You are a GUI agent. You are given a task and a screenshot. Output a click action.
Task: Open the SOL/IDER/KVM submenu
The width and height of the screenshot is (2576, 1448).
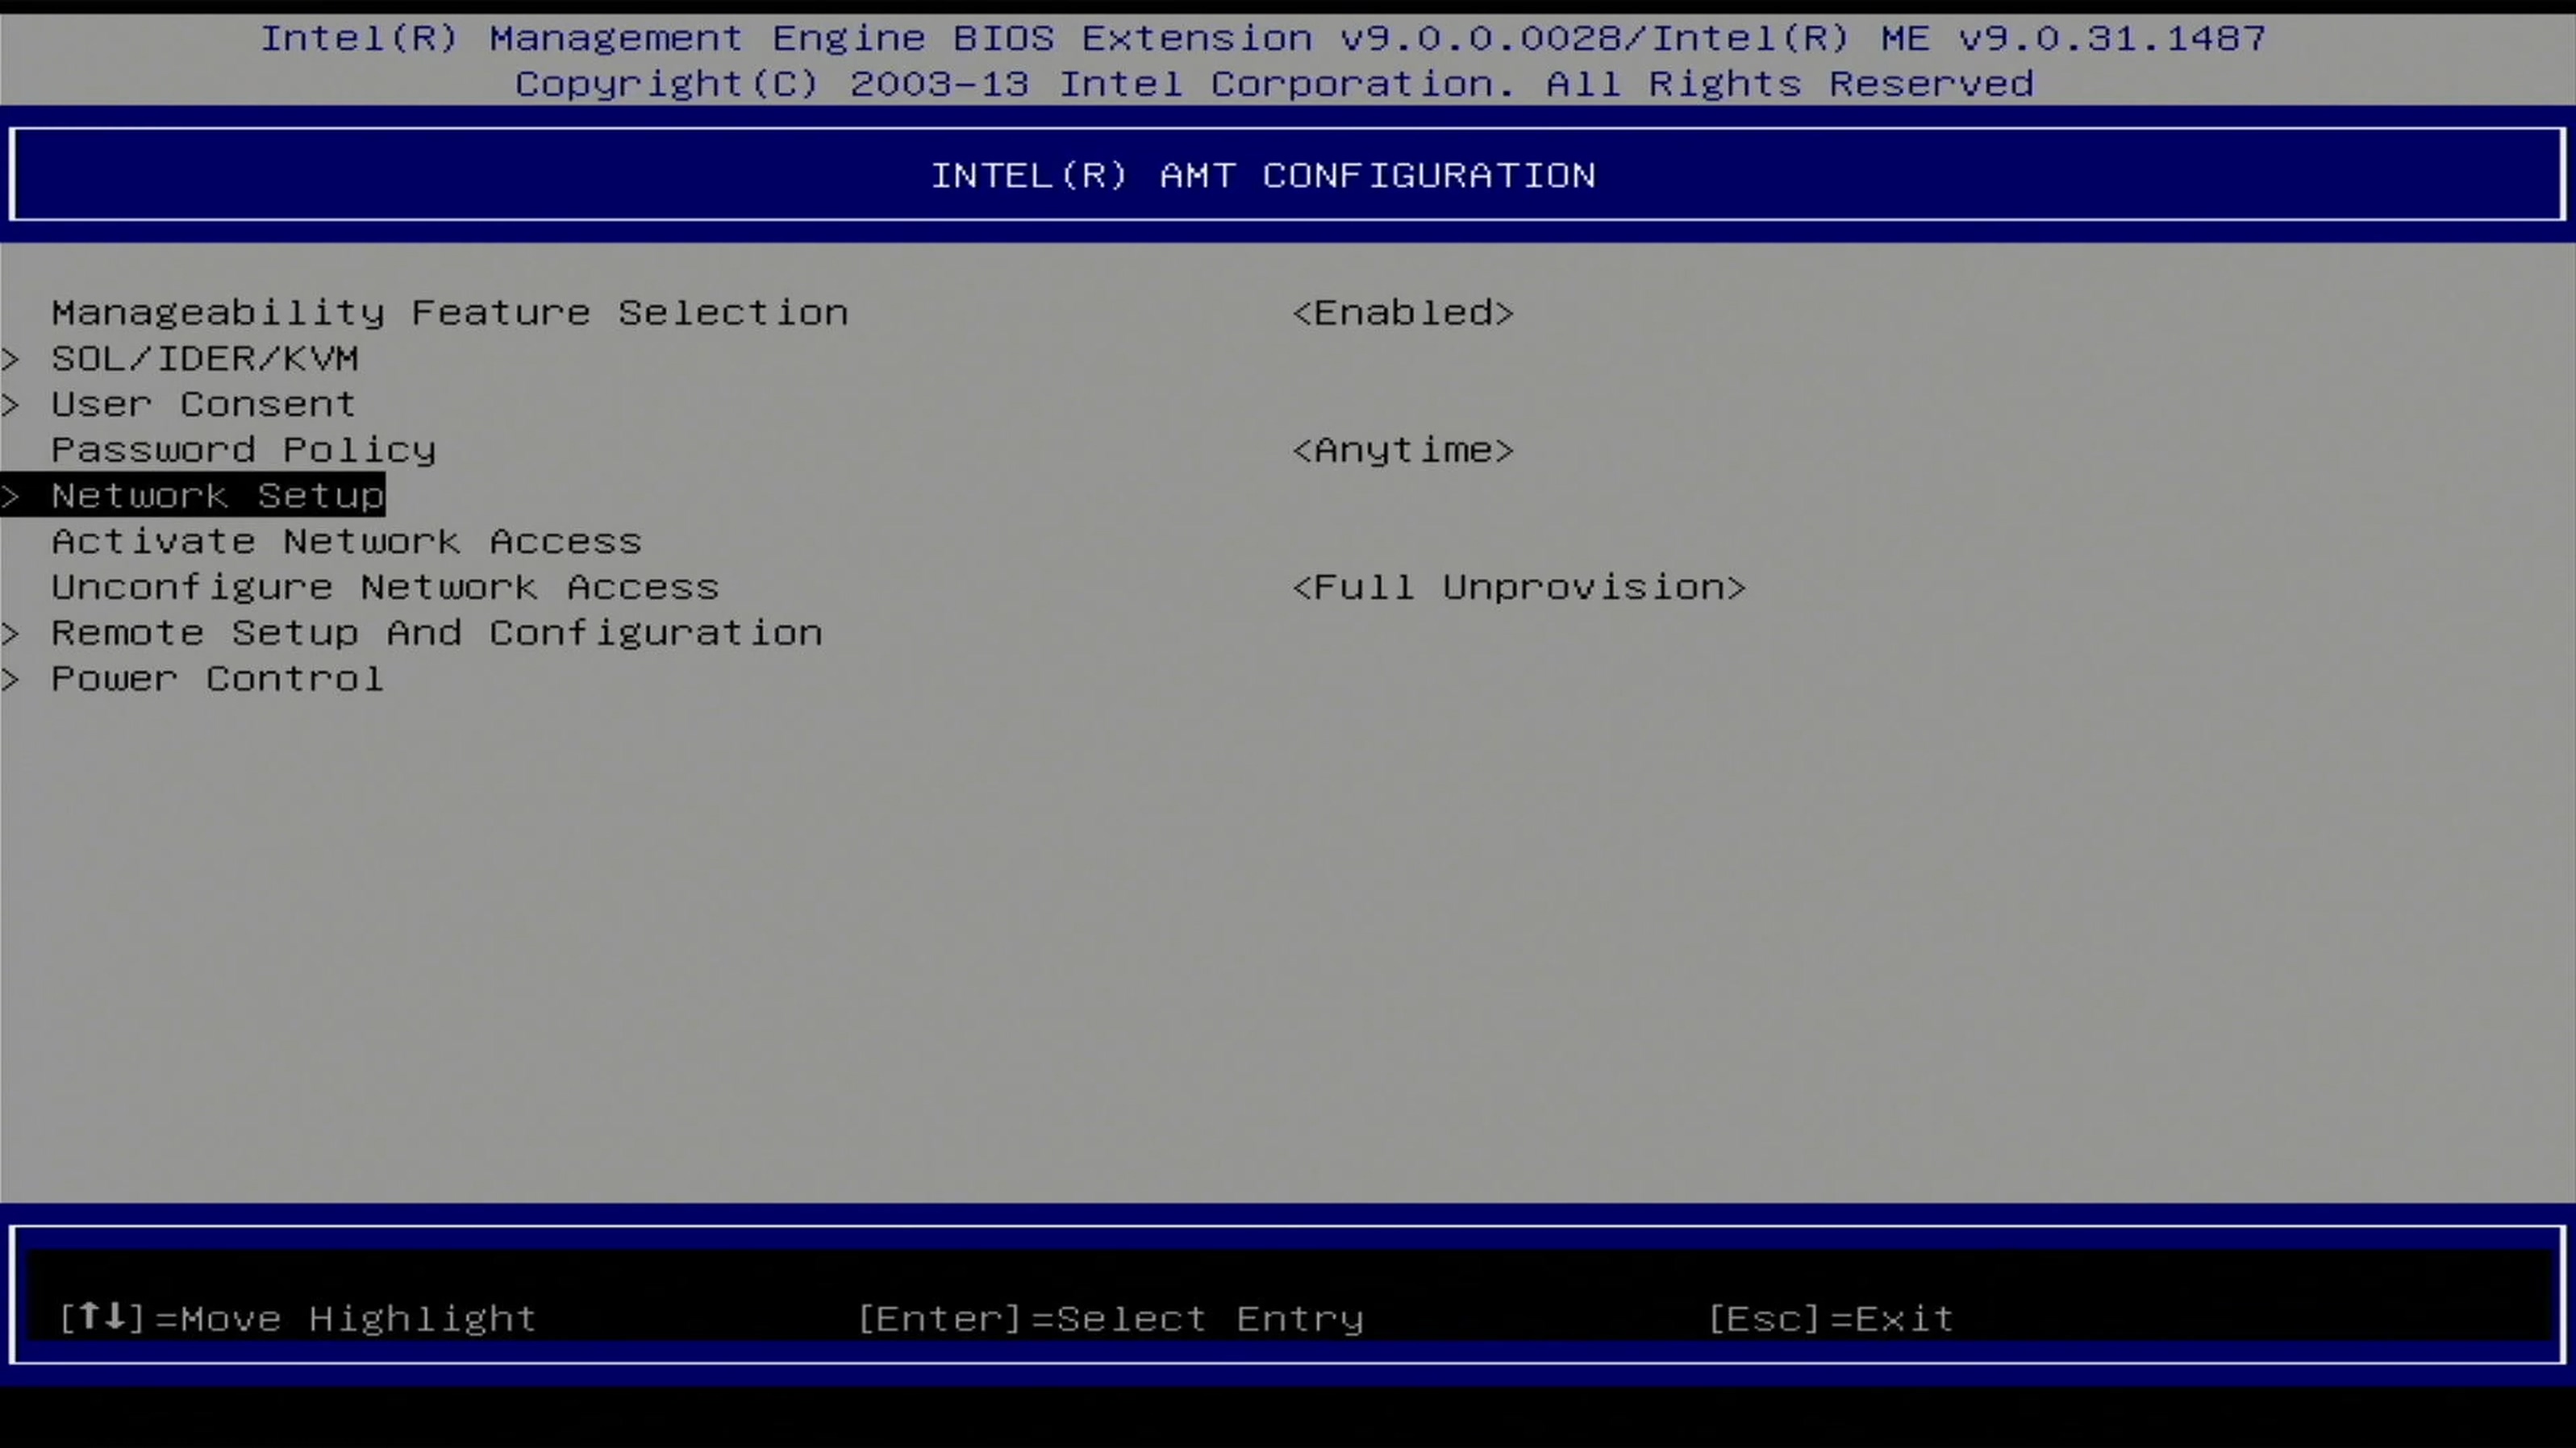(205, 359)
